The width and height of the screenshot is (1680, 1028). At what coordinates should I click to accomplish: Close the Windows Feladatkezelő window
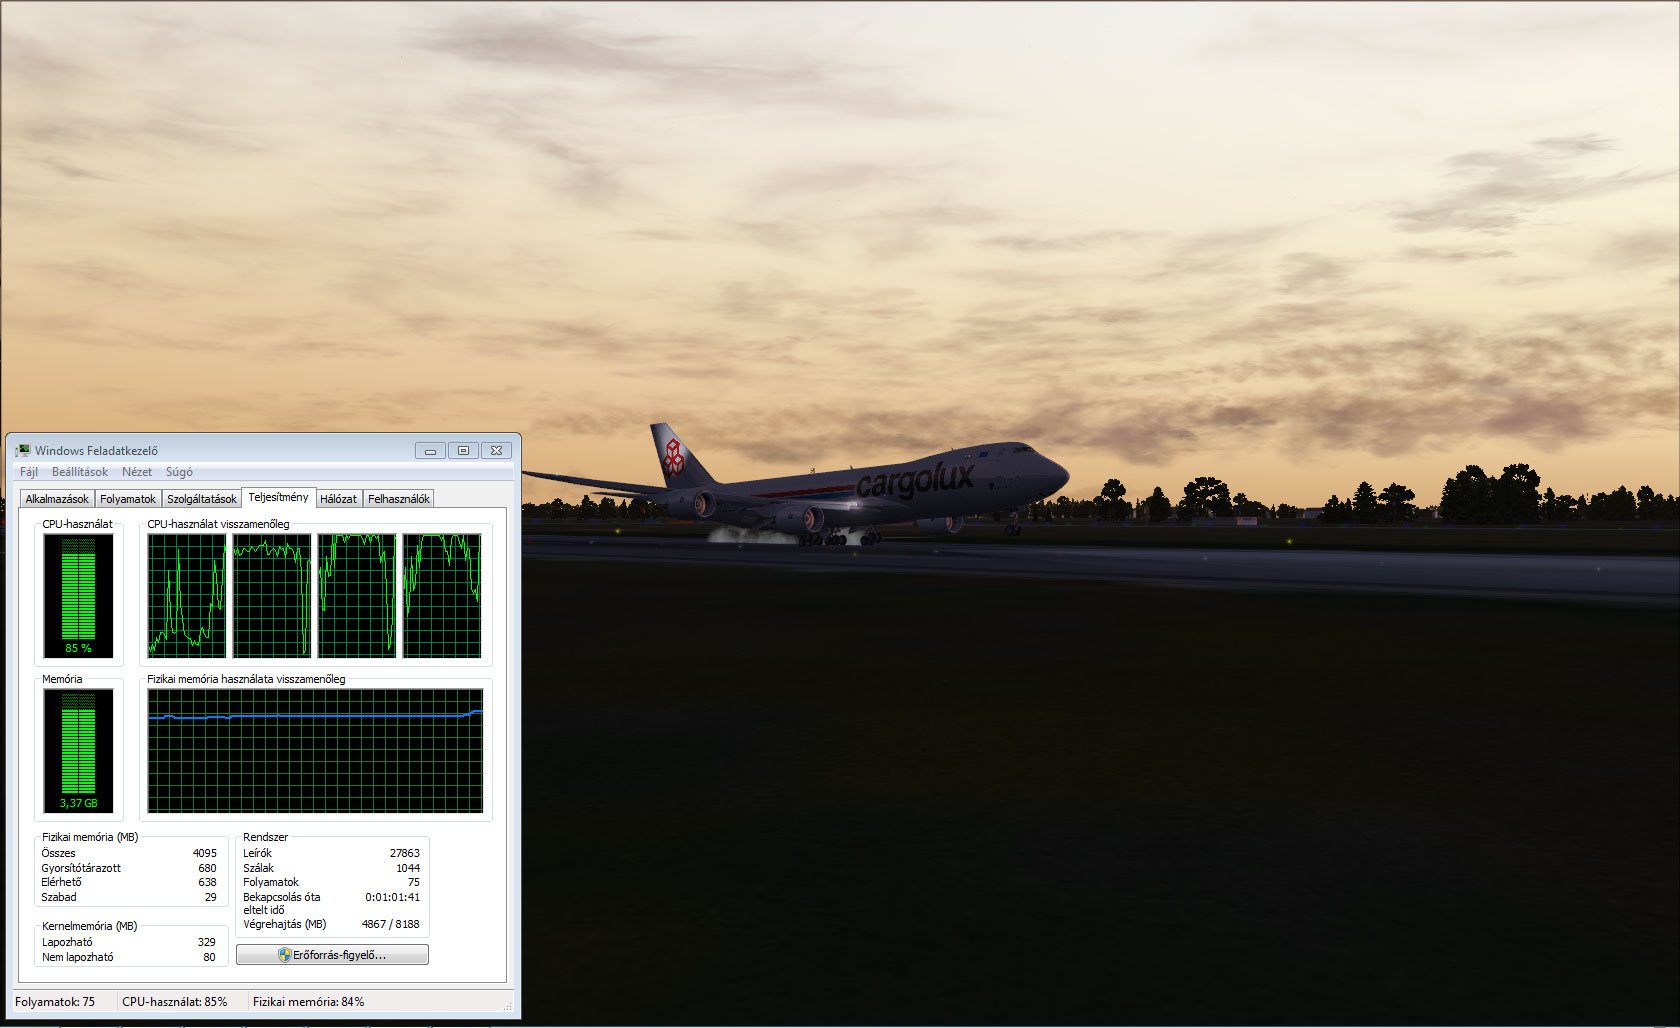click(x=496, y=451)
